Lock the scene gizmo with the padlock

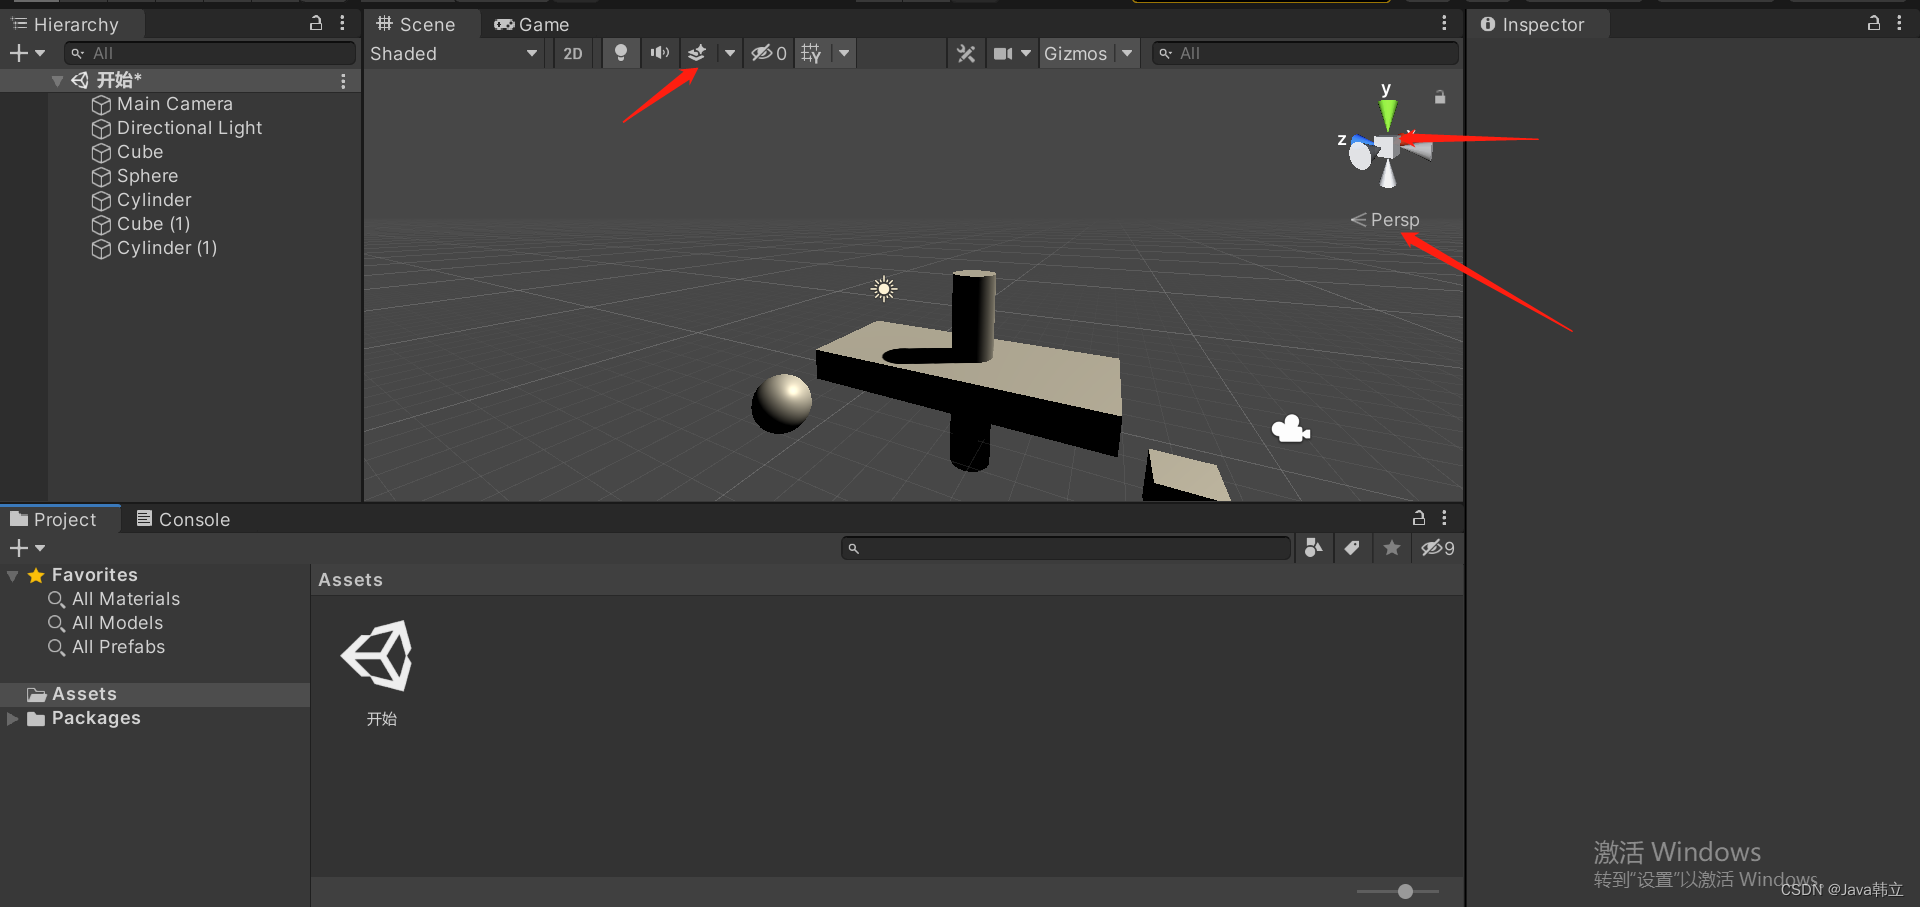coord(1440,96)
